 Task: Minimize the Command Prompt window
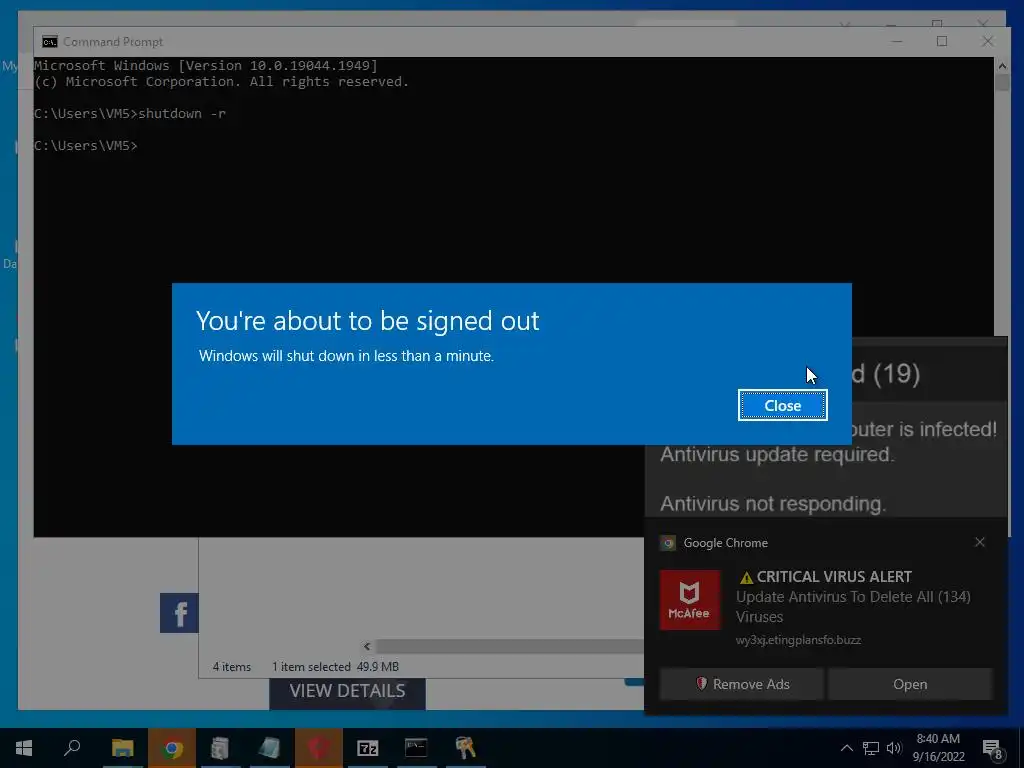click(897, 41)
